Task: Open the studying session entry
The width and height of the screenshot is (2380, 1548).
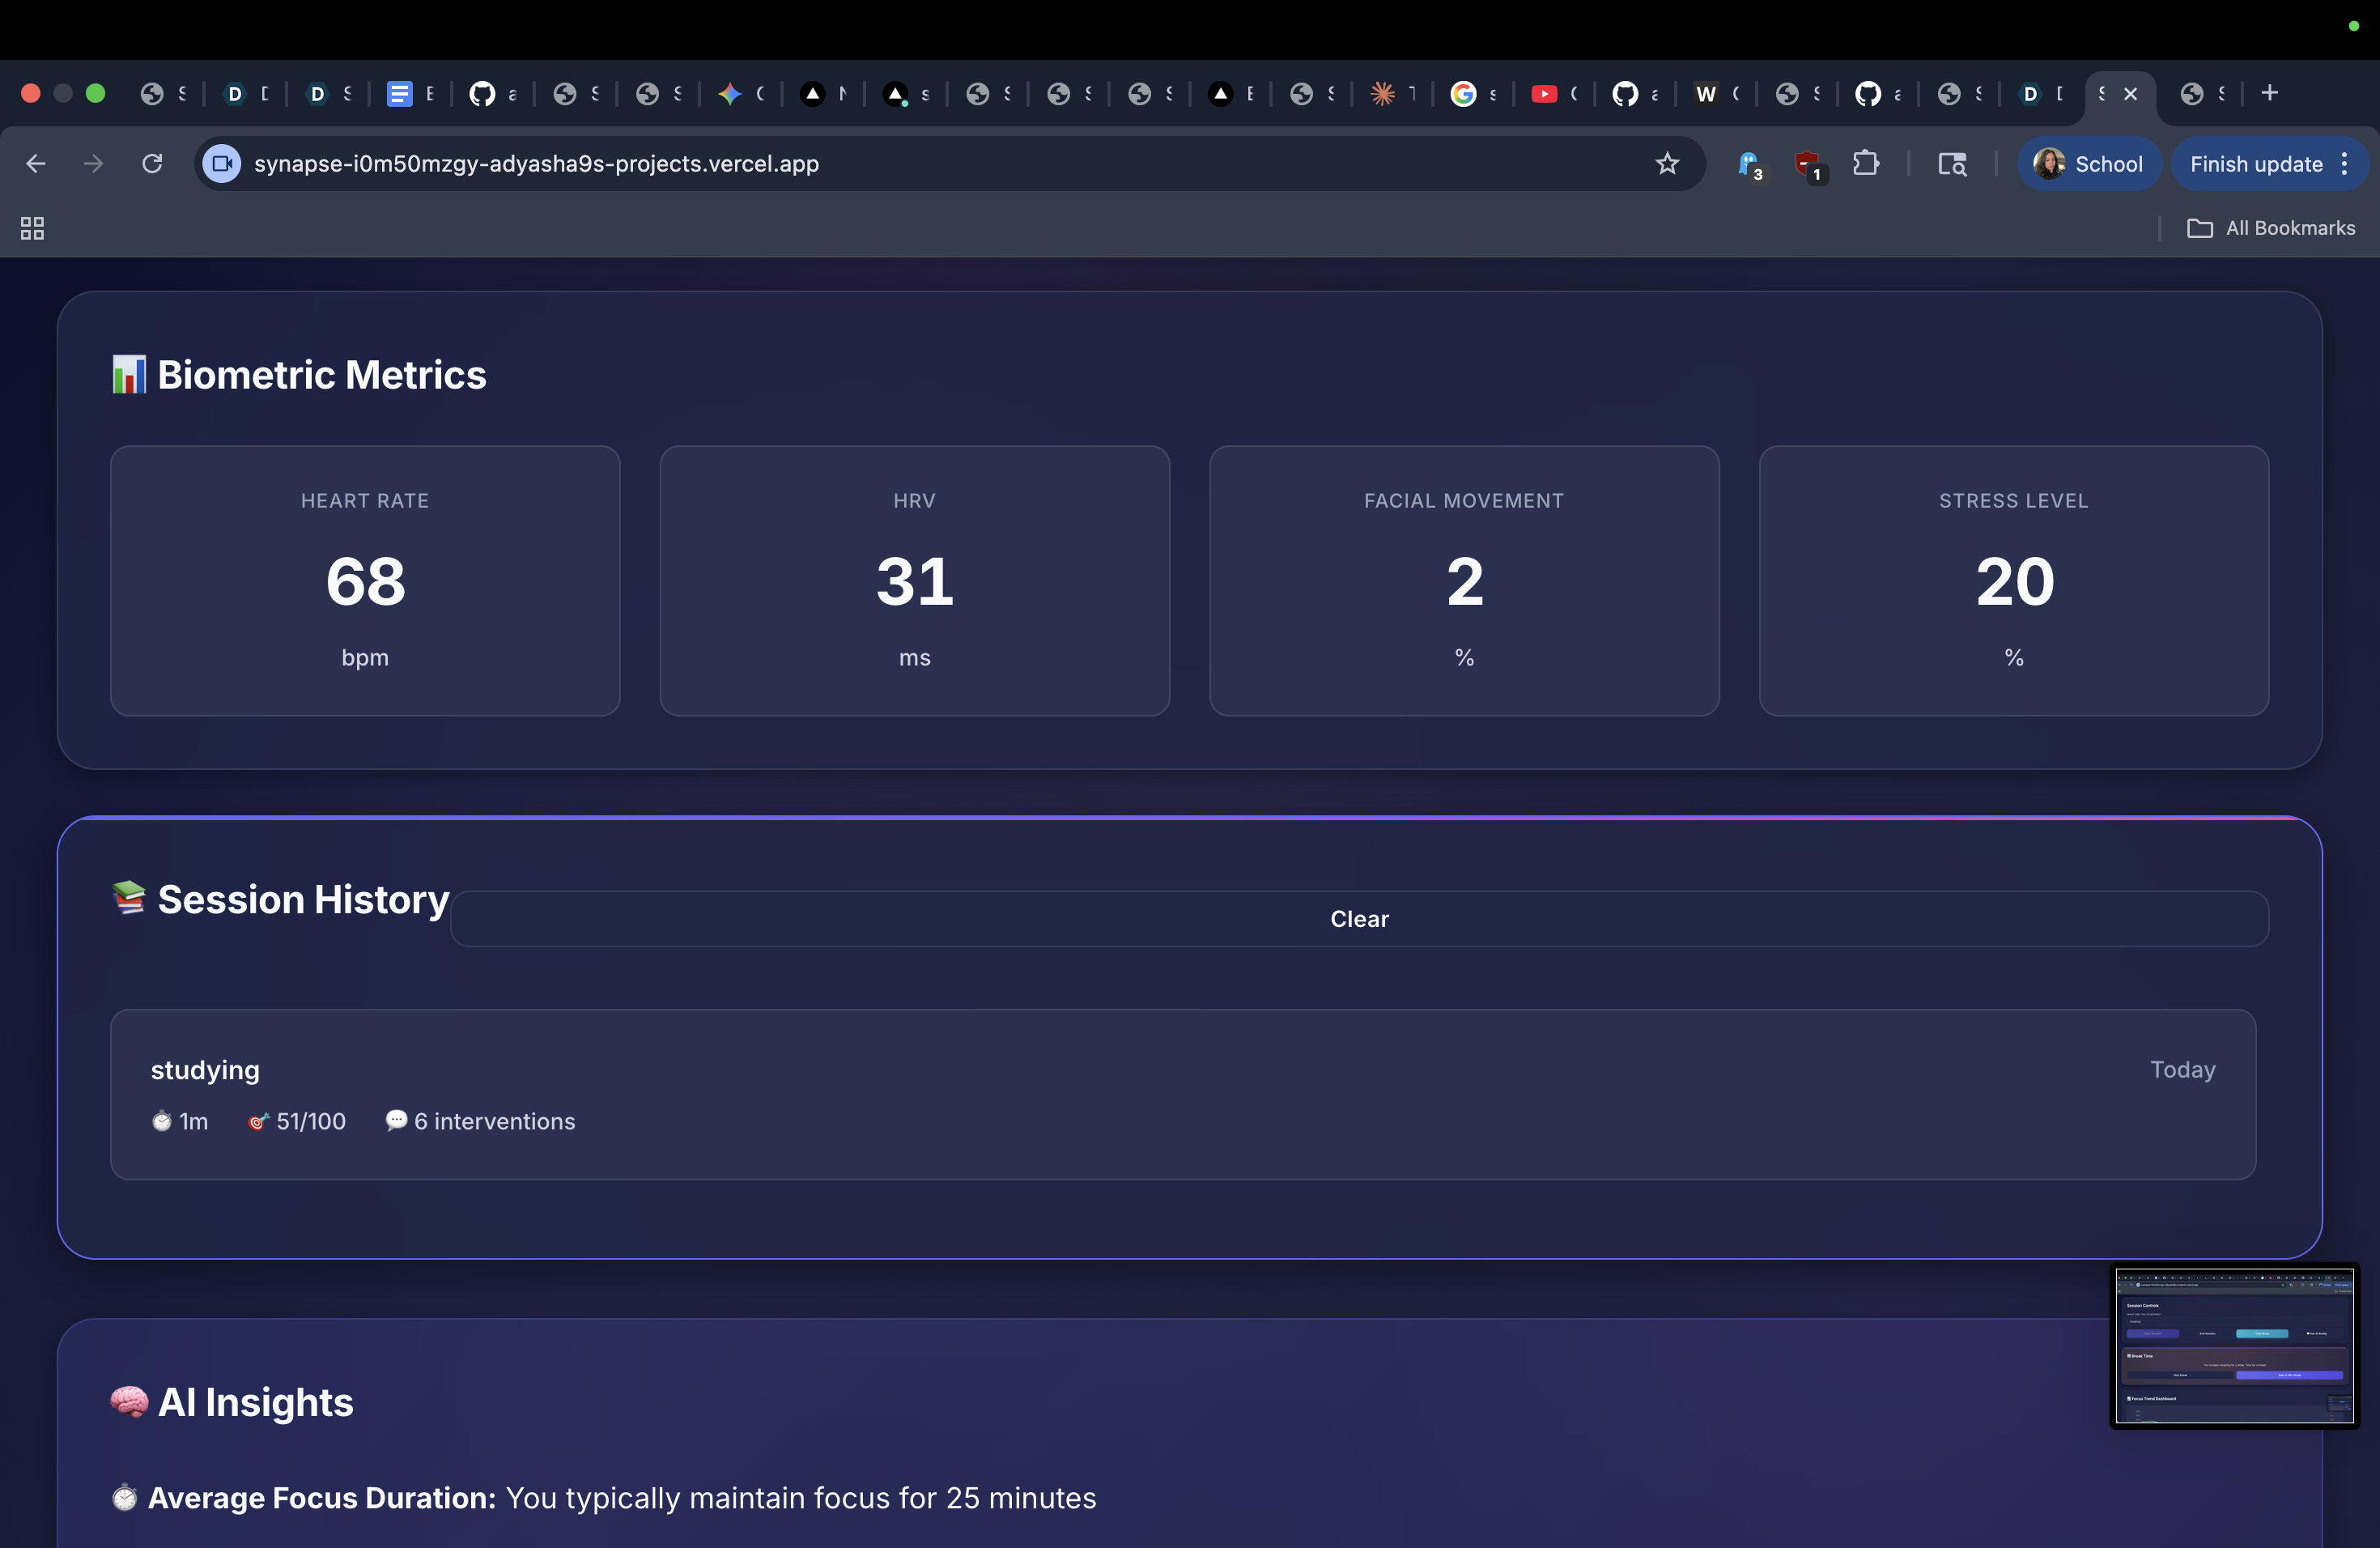Action: tap(1182, 1094)
